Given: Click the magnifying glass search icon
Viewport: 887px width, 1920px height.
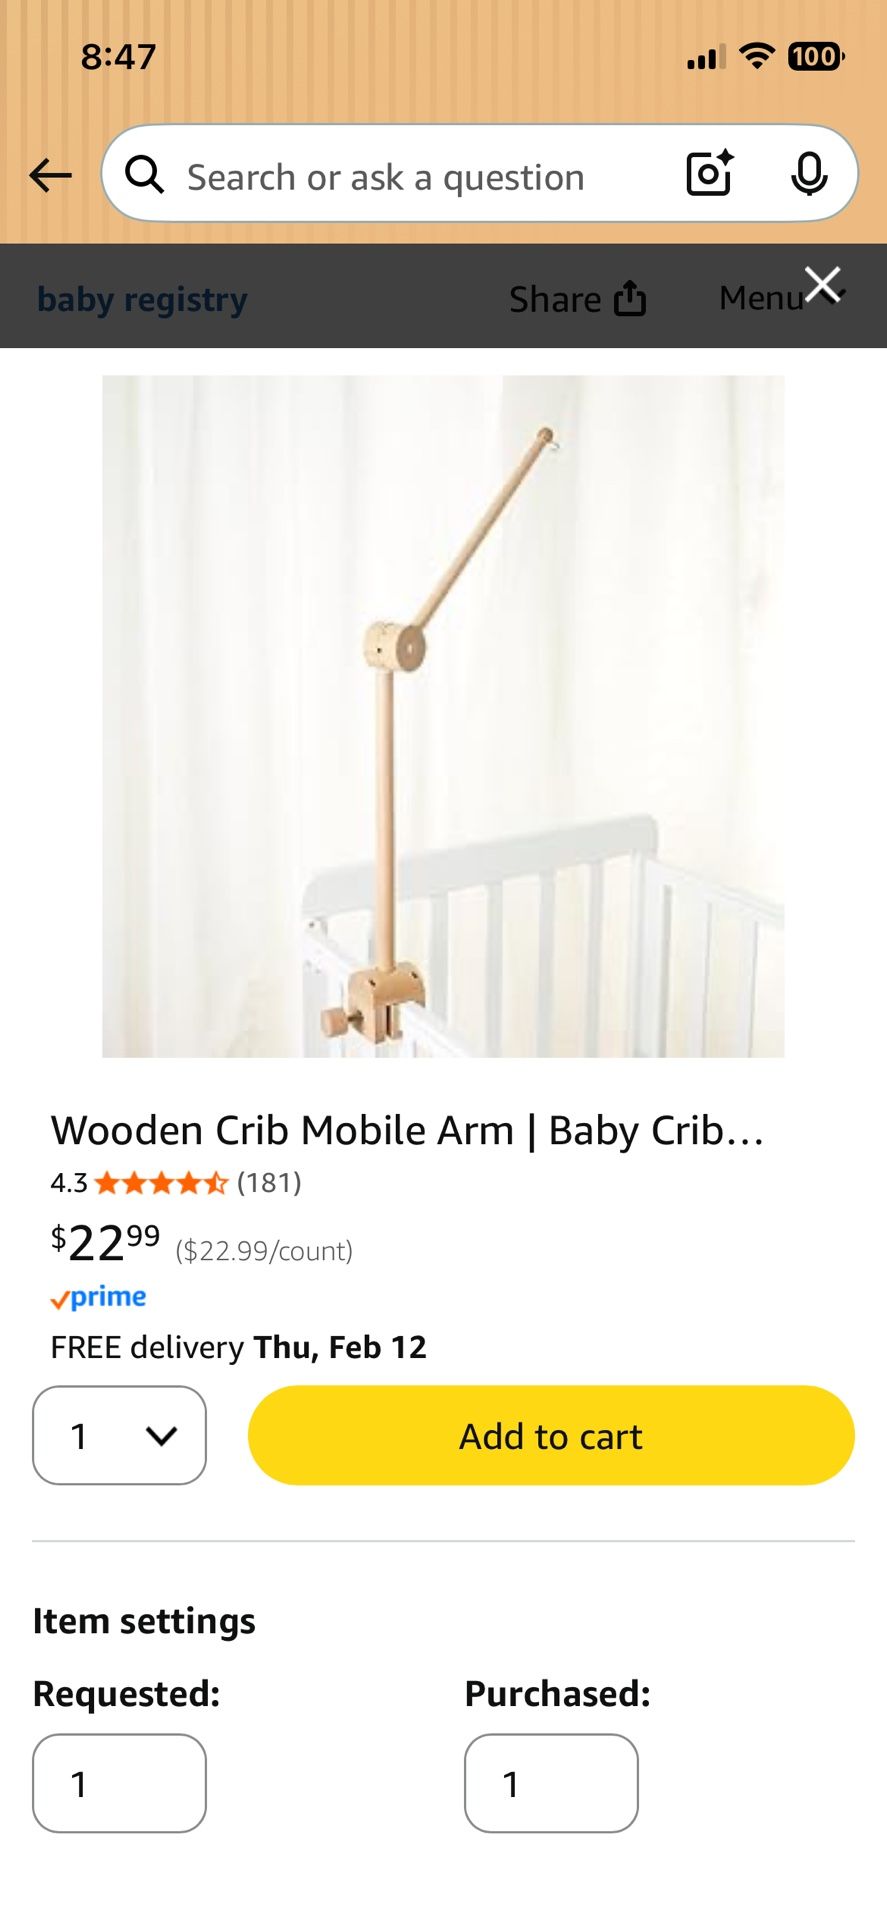Looking at the screenshot, I should point(145,175).
